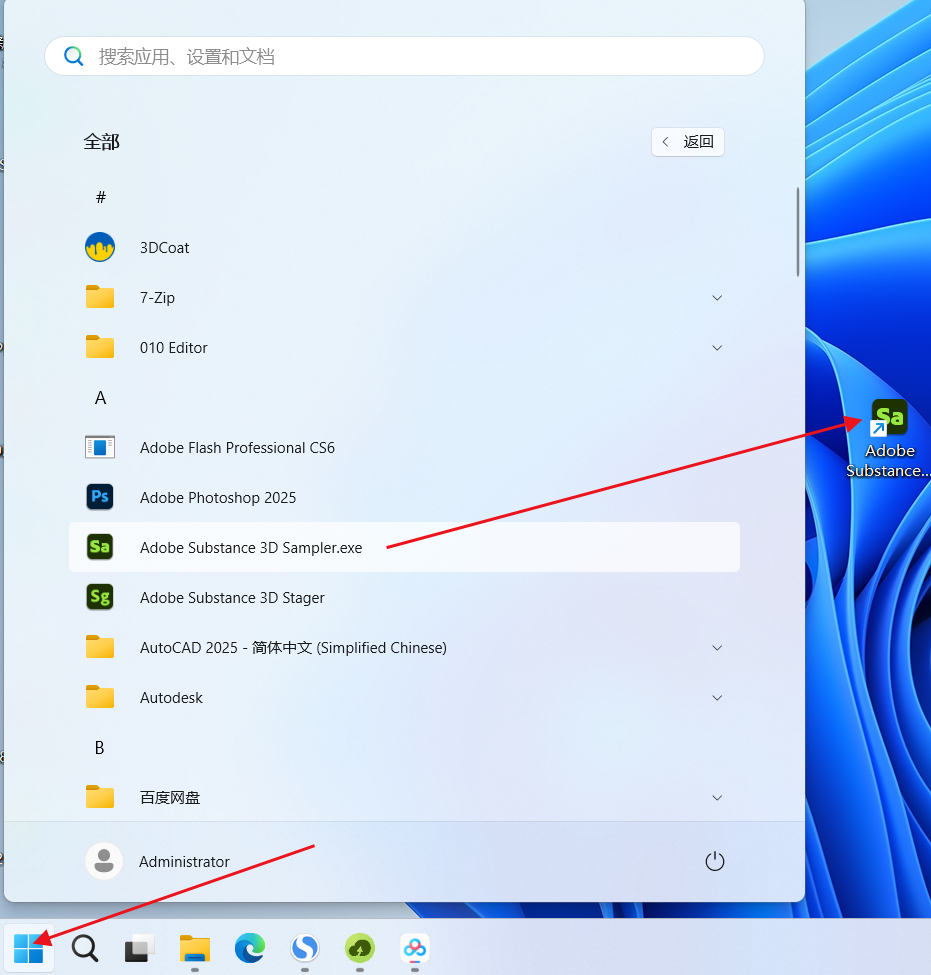Click the search magnifier icon in search box
The image size is (931, 975).
tap(73, 57)
